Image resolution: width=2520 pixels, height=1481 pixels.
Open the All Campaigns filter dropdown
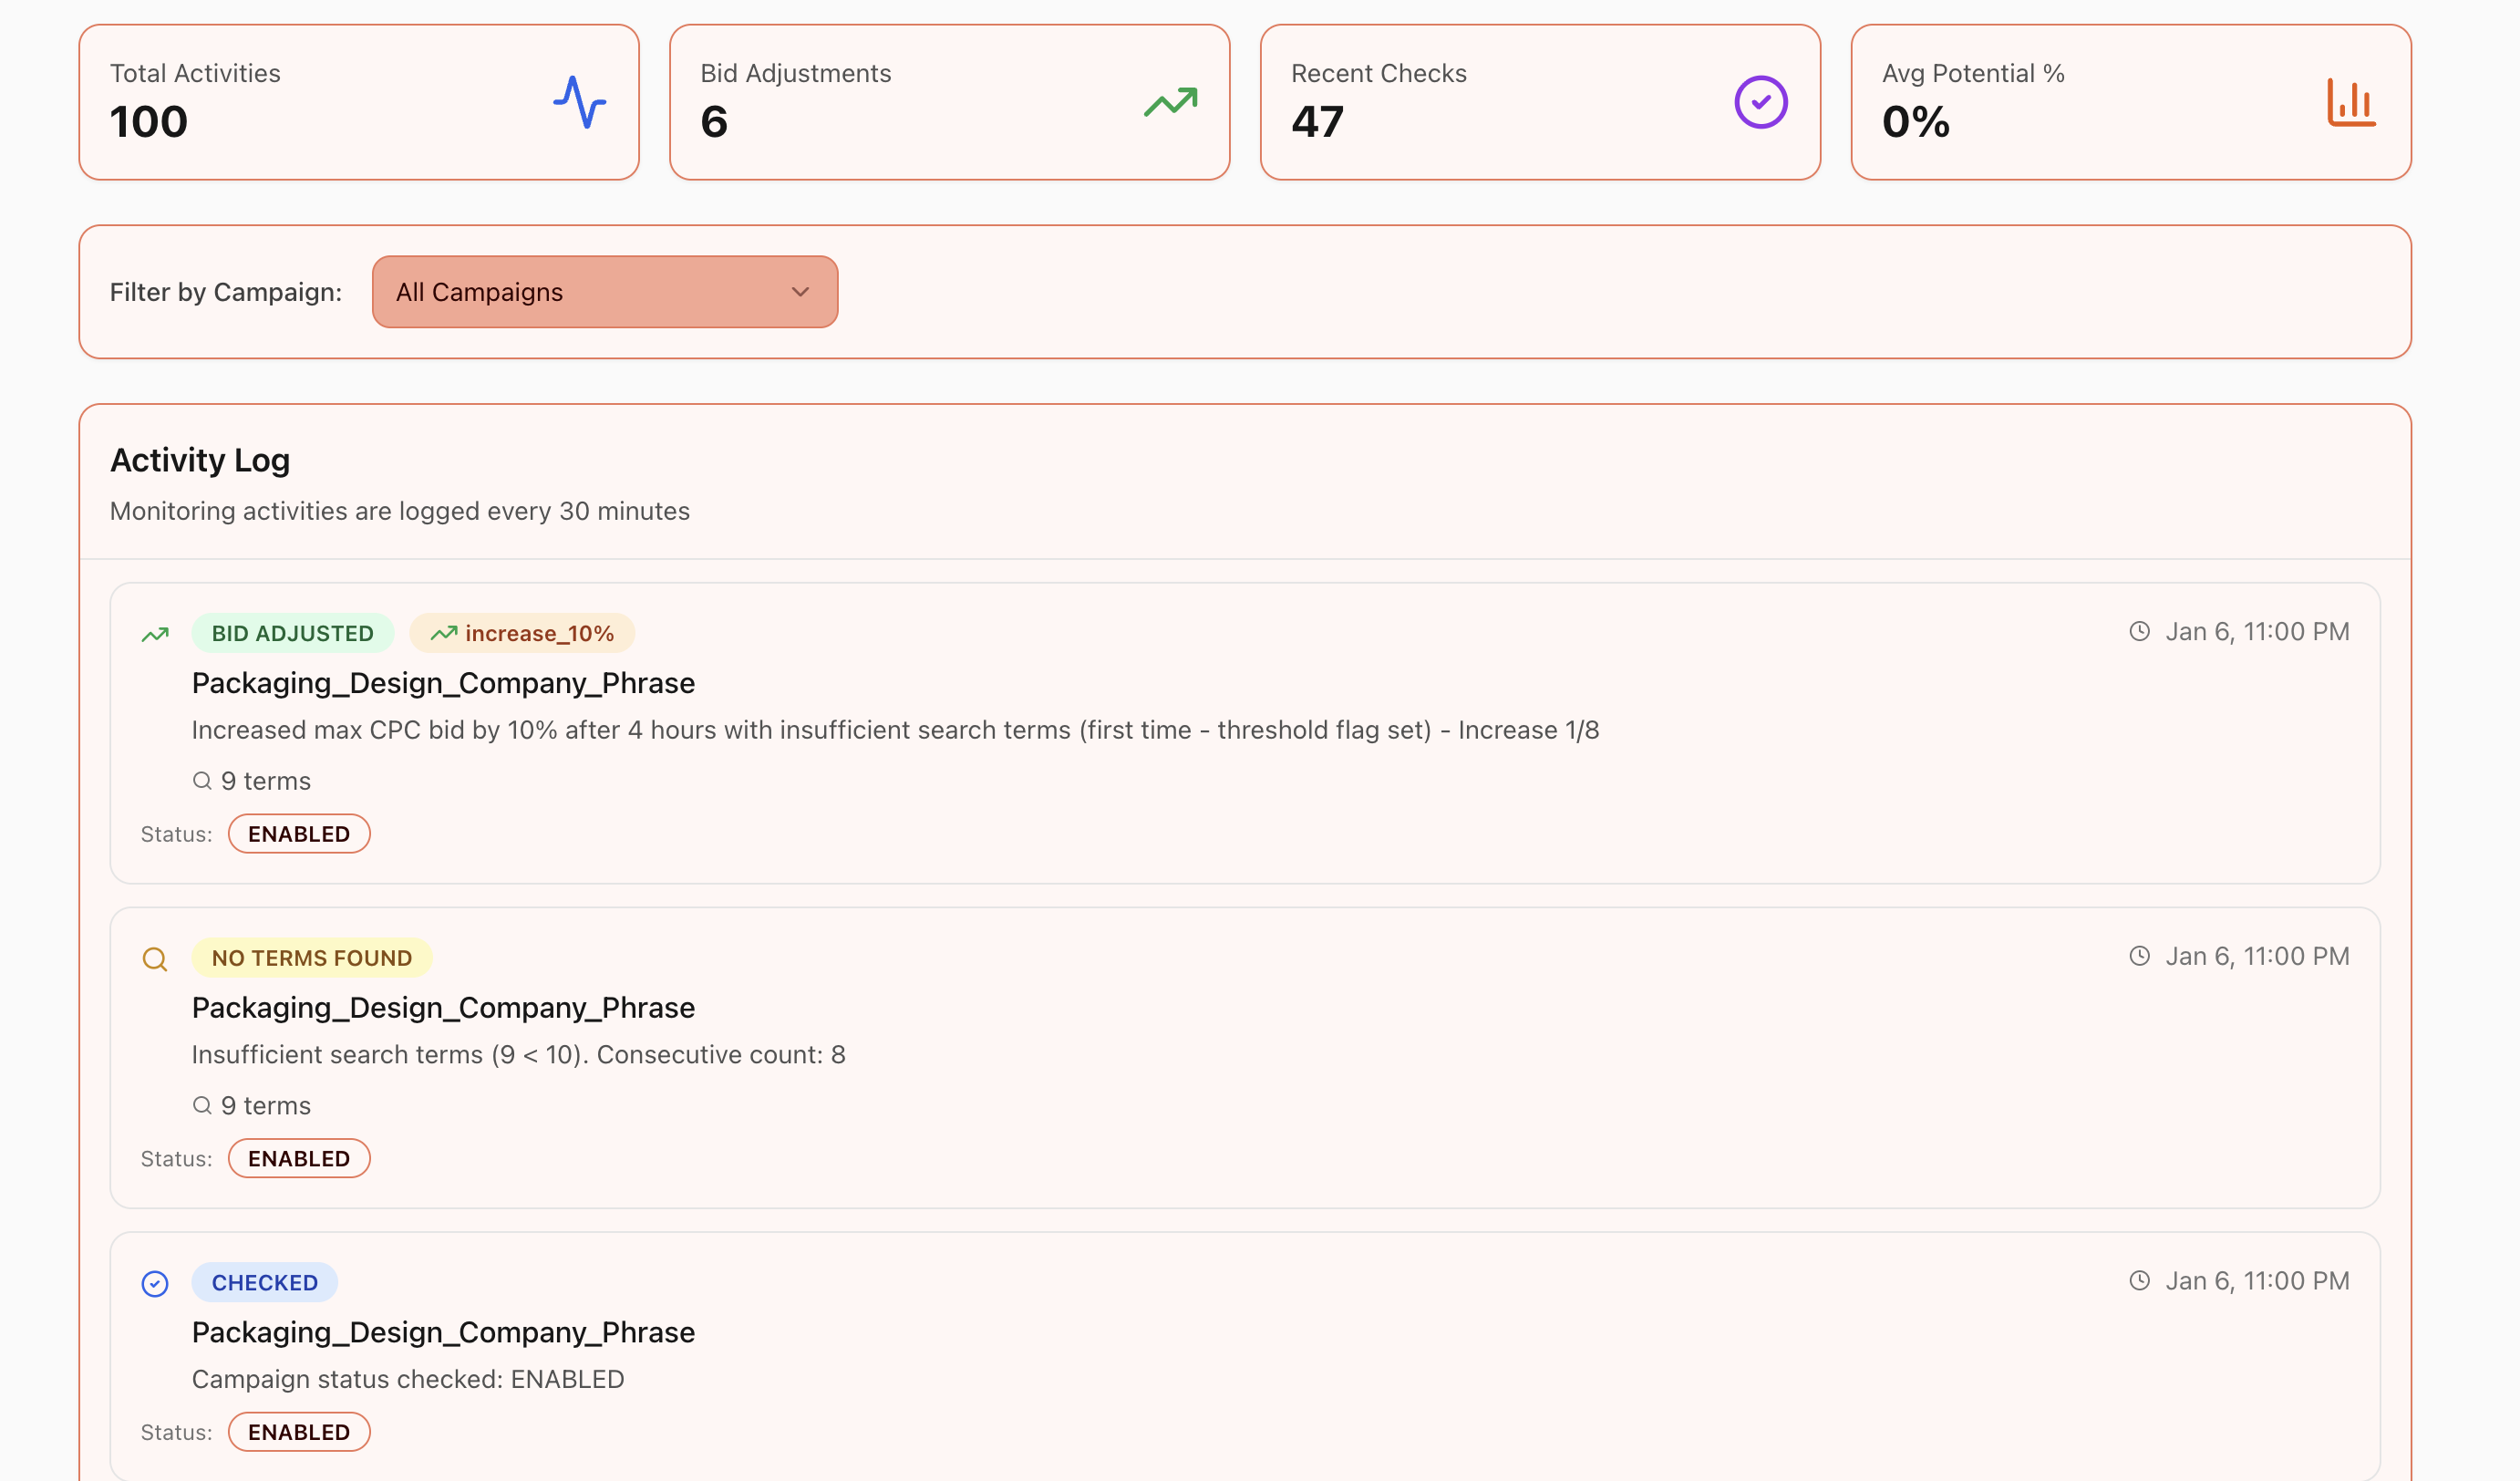click(x=604, y=292)
